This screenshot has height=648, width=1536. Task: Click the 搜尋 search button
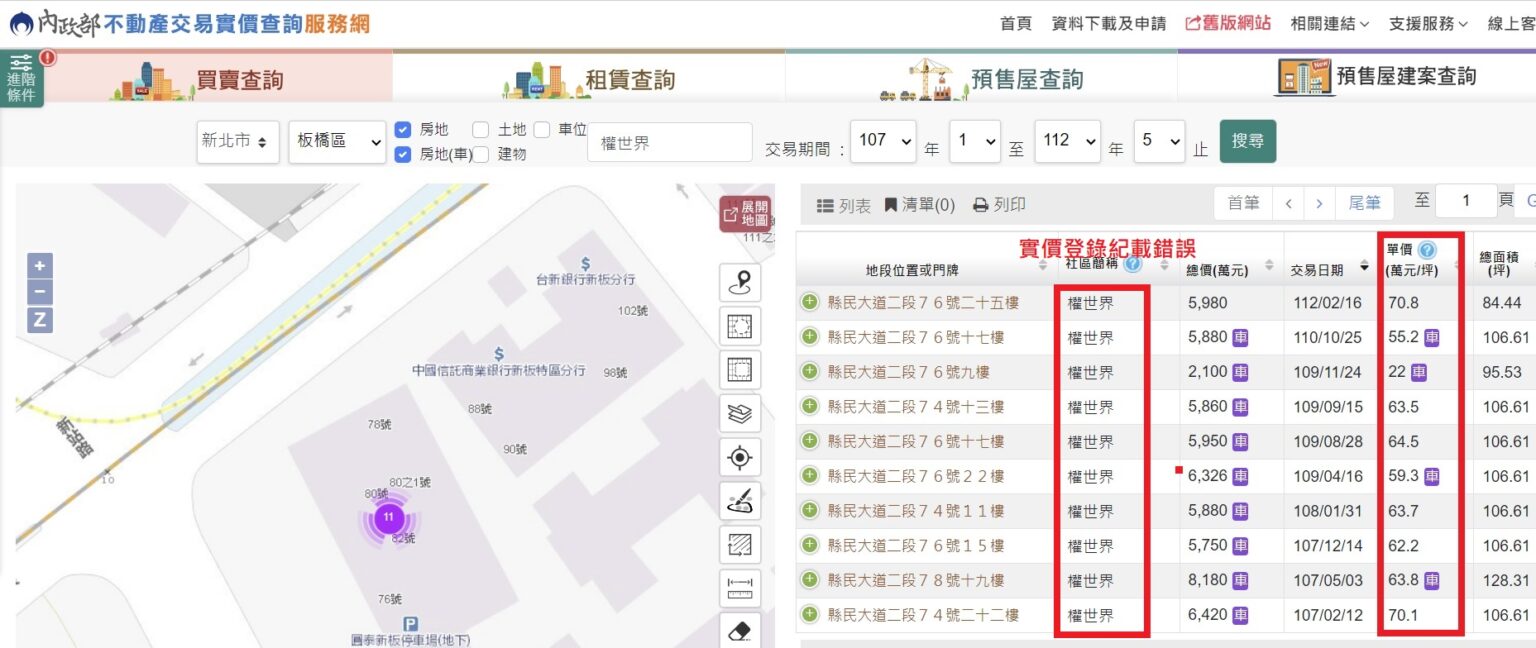pyautogui.click(x=1248, y=141)
